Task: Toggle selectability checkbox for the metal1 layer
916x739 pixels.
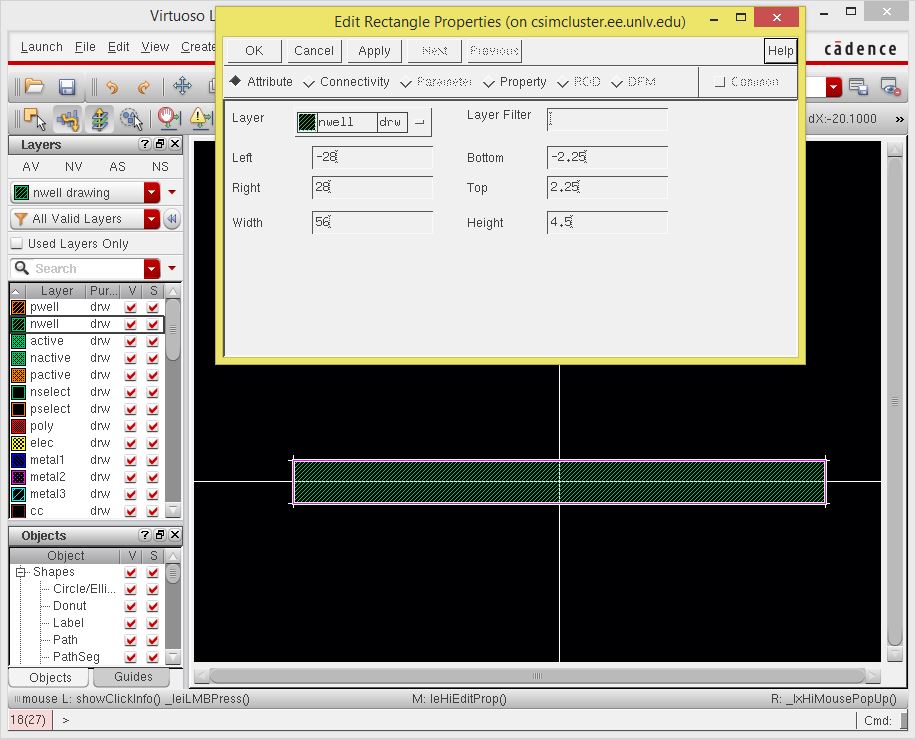Action: pyautogui.click(x=153, y=460)
